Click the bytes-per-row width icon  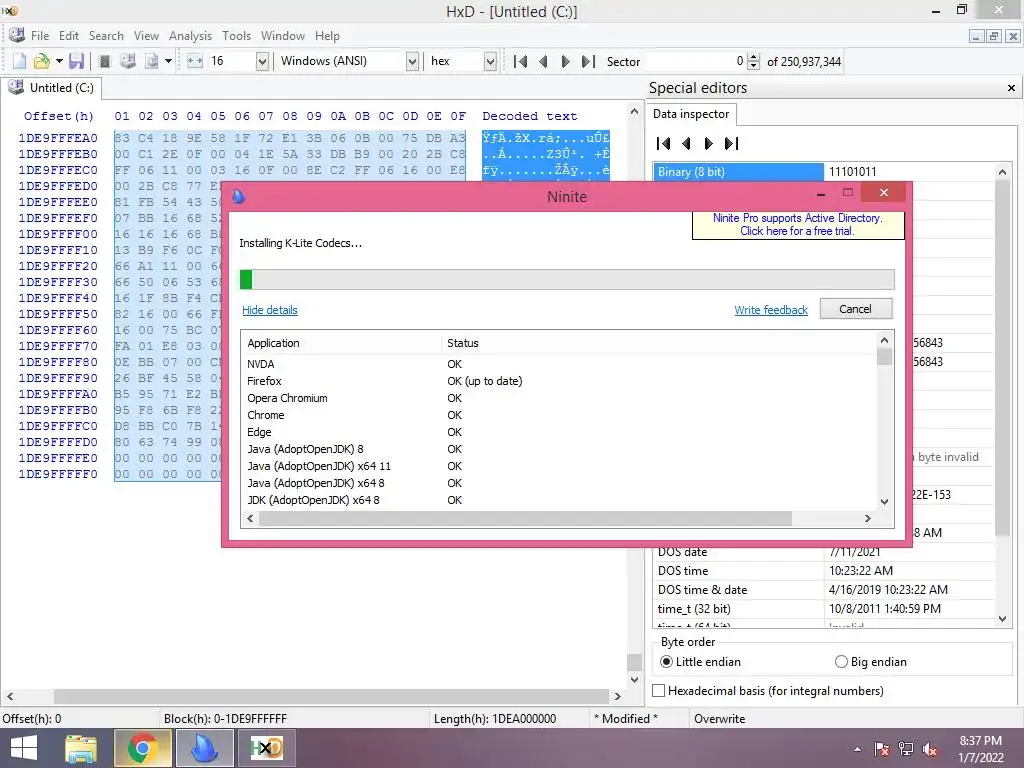tap(195, 61)
